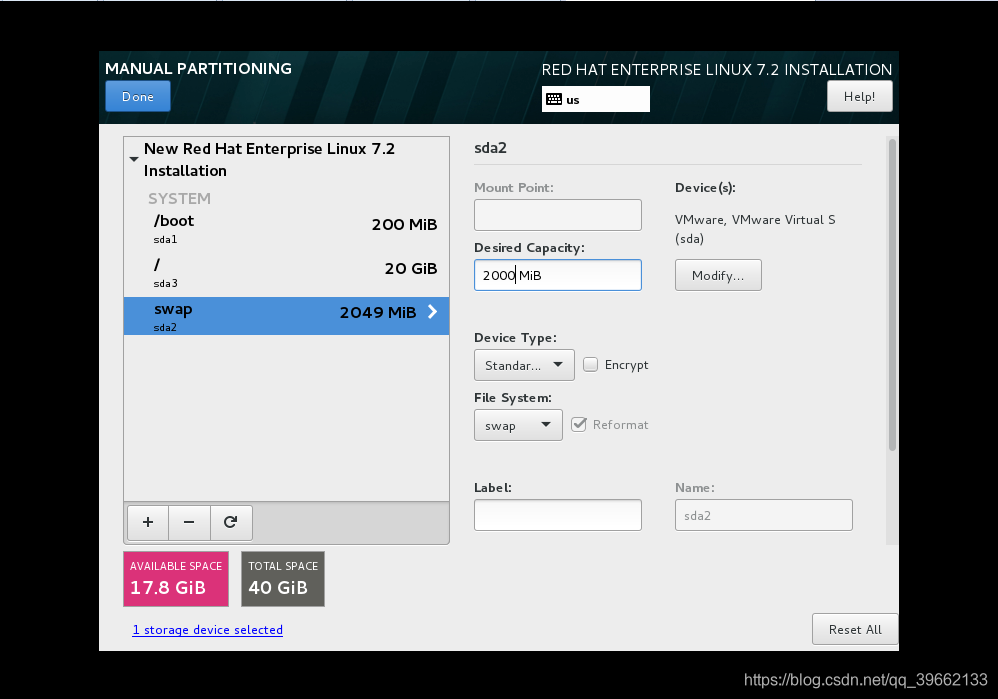Click the SYSTEM group heading
Image resolution: width=998 pixels, height=699 pixels.
point(179,199)
